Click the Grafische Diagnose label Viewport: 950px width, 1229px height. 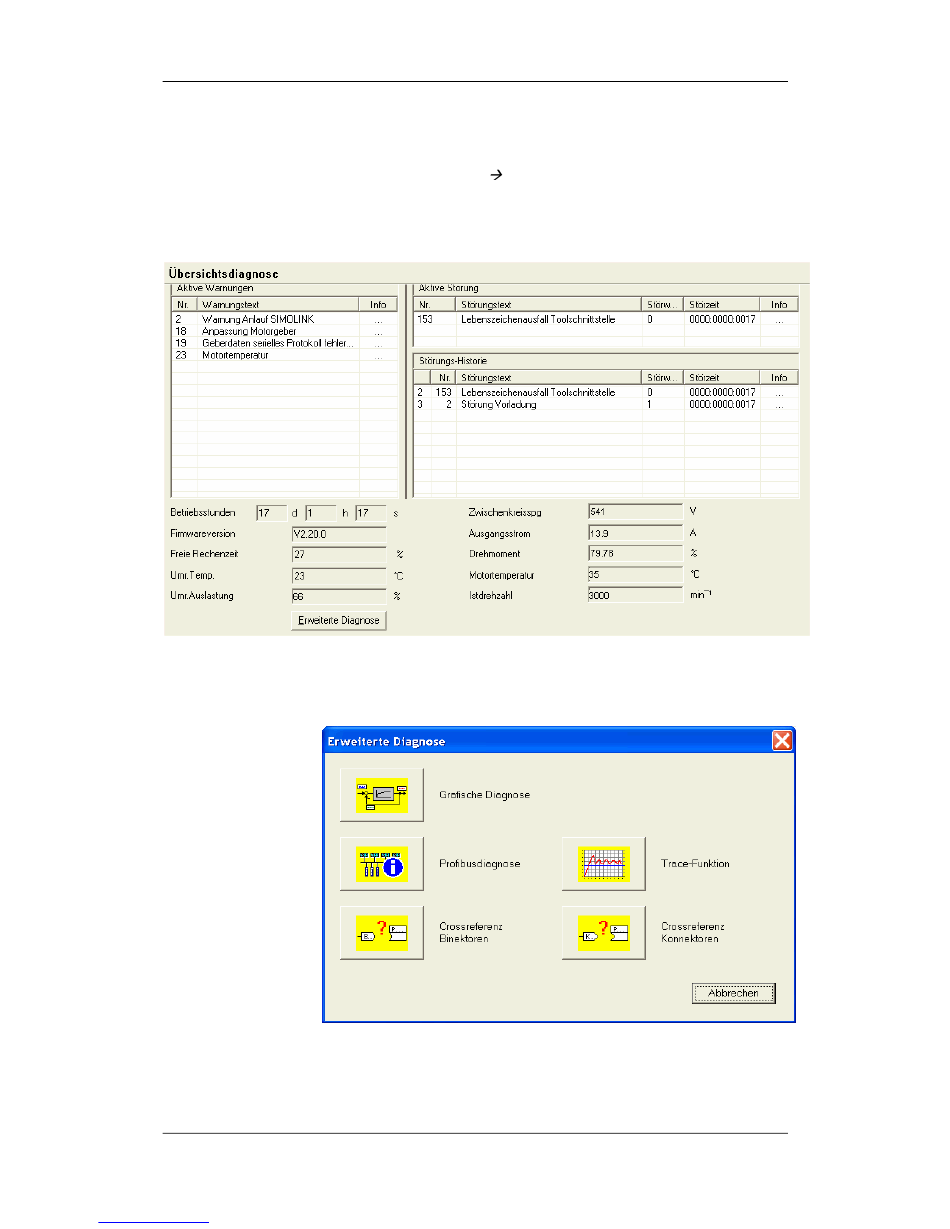tap(484, 795)
